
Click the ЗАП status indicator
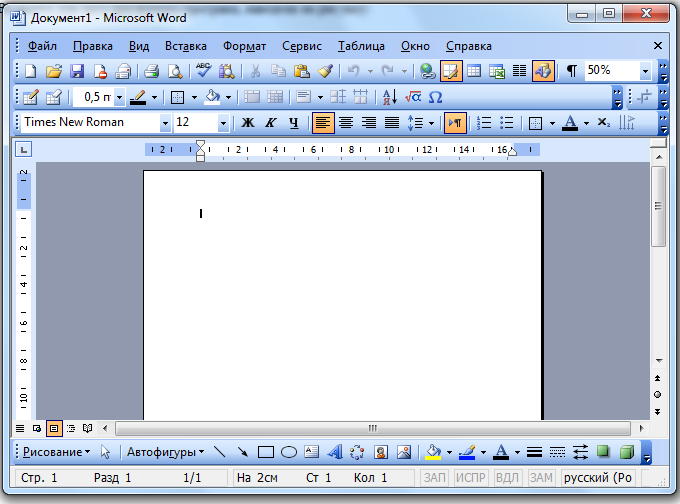pyautogui.click(x=435, y=478)
